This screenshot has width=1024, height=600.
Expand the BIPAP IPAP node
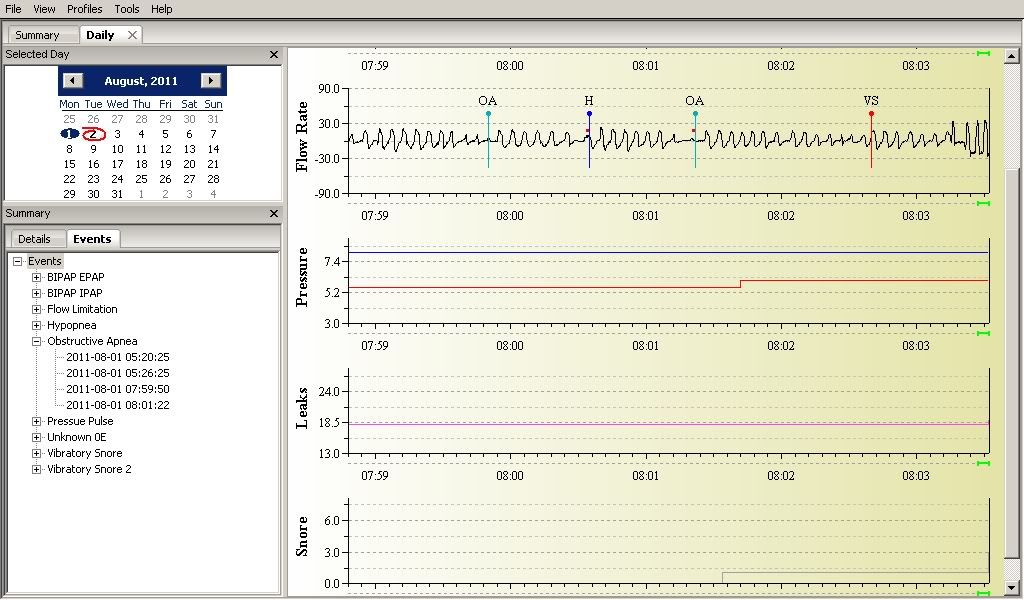click(x=37, y=293)
